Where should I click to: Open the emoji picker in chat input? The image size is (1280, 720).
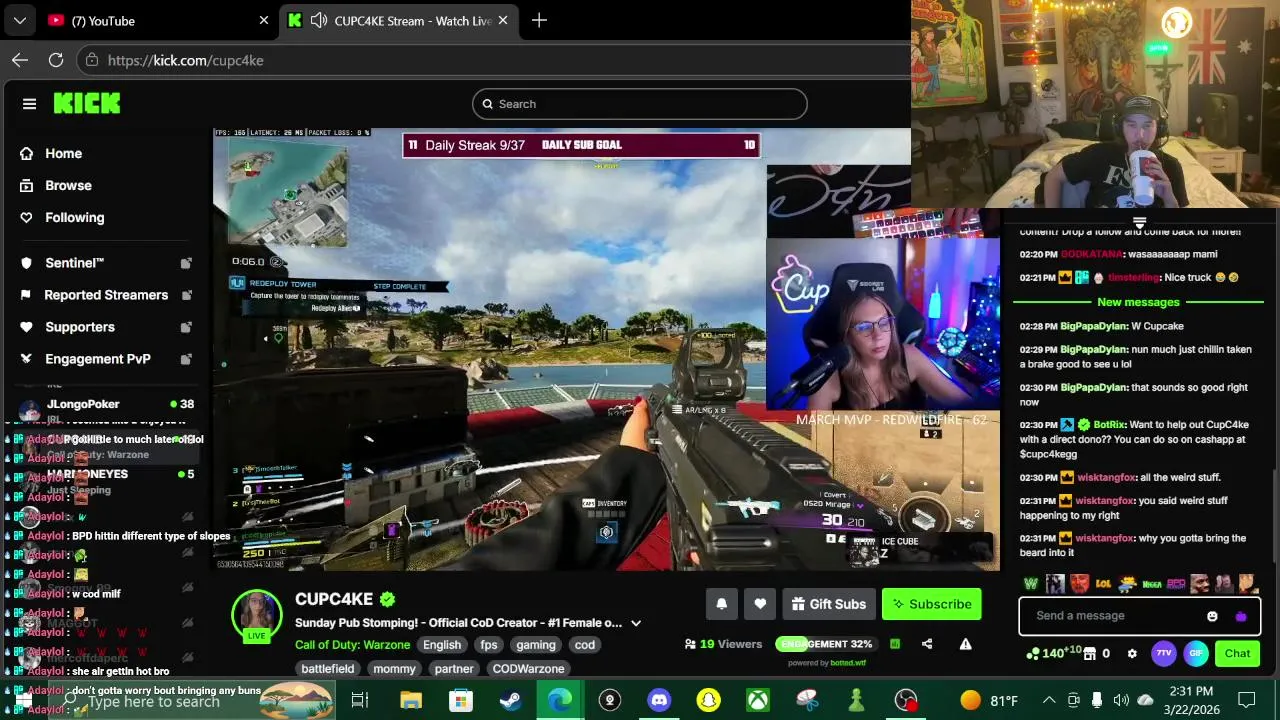[1212, 616]
